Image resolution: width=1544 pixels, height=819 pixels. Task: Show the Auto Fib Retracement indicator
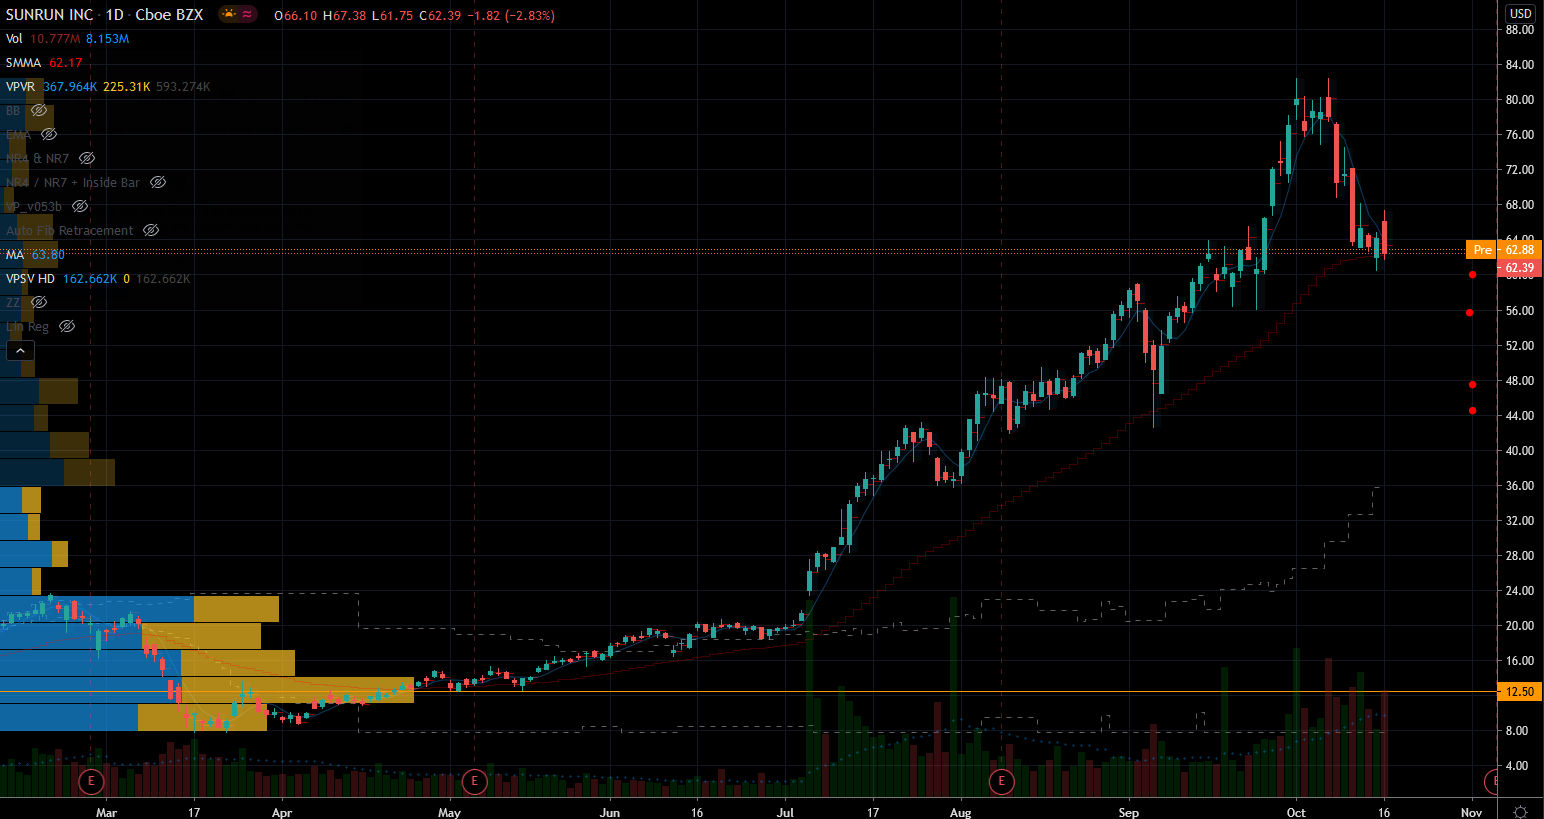click(151, 231)
